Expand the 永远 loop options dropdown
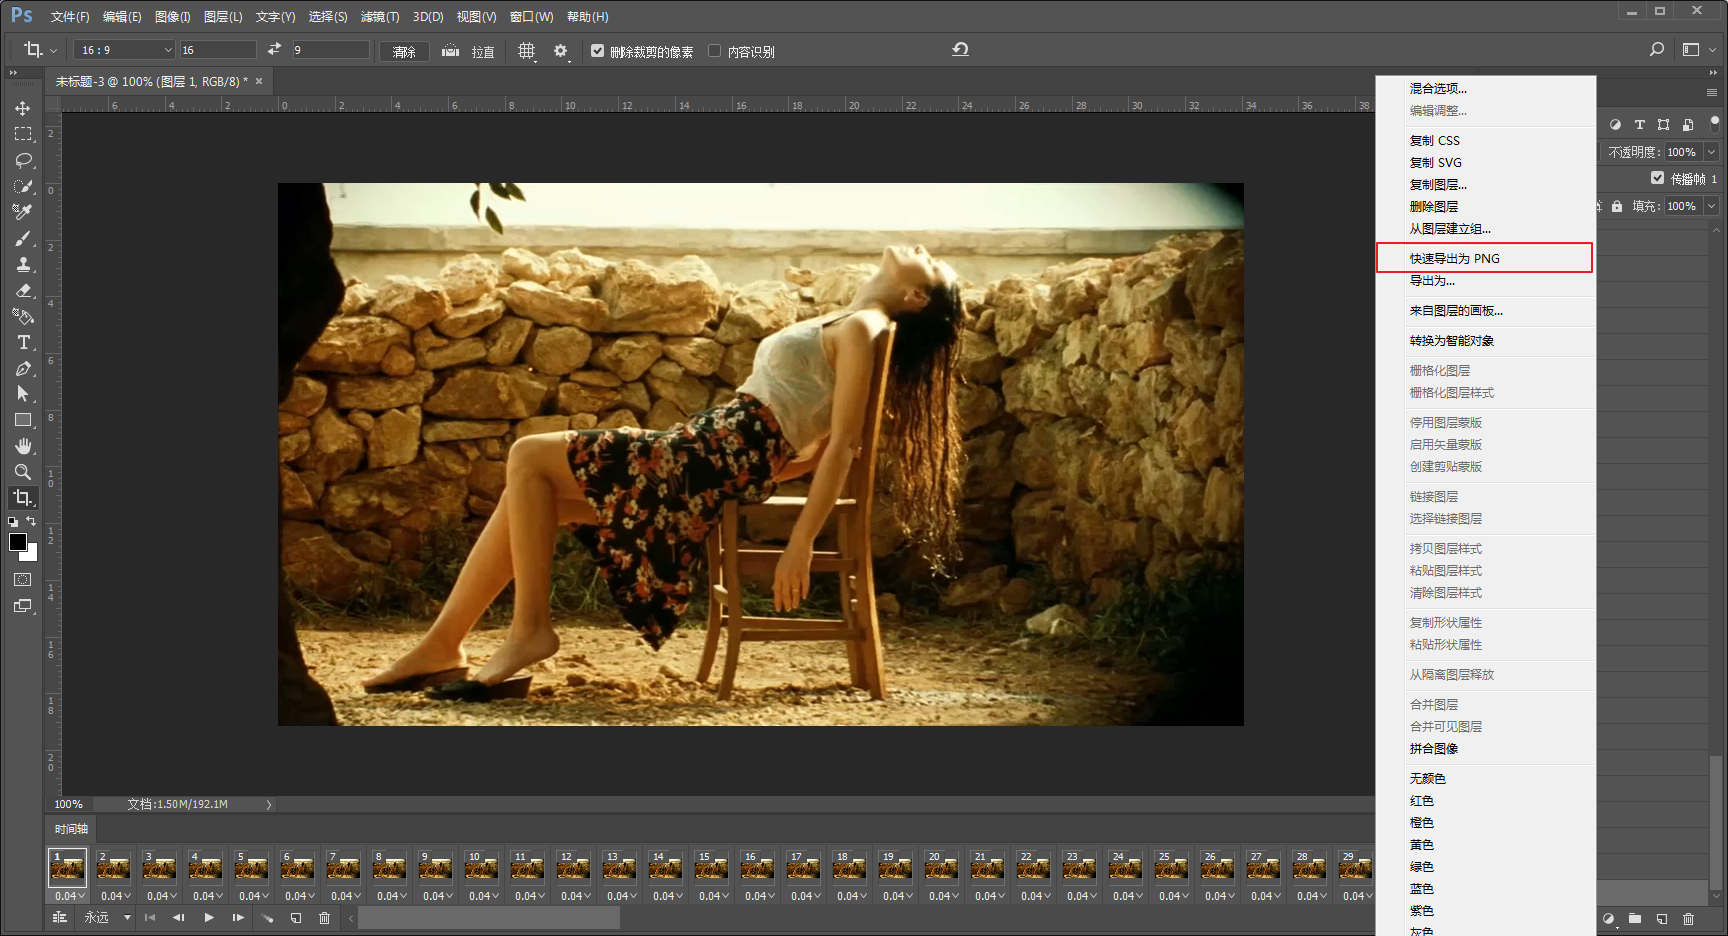The image size is (1728, 936). (127, 918)
